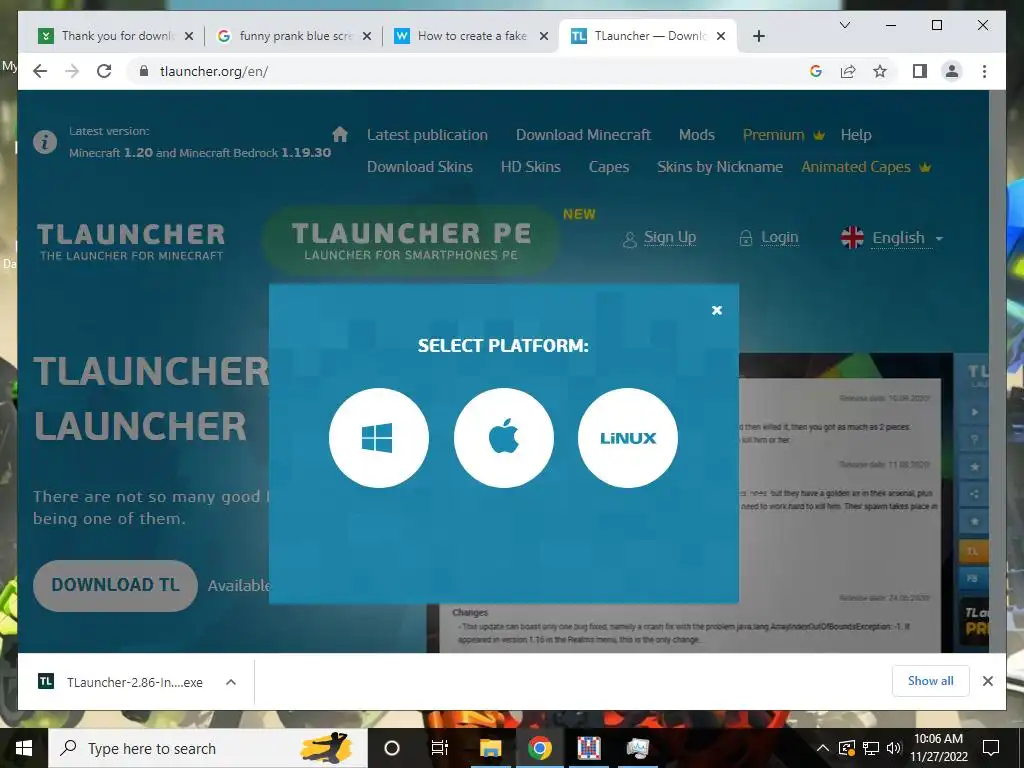Toggle the Chrome side panel
The height and width of the screenshot is (768, 1024).
[x=920, y=71]
